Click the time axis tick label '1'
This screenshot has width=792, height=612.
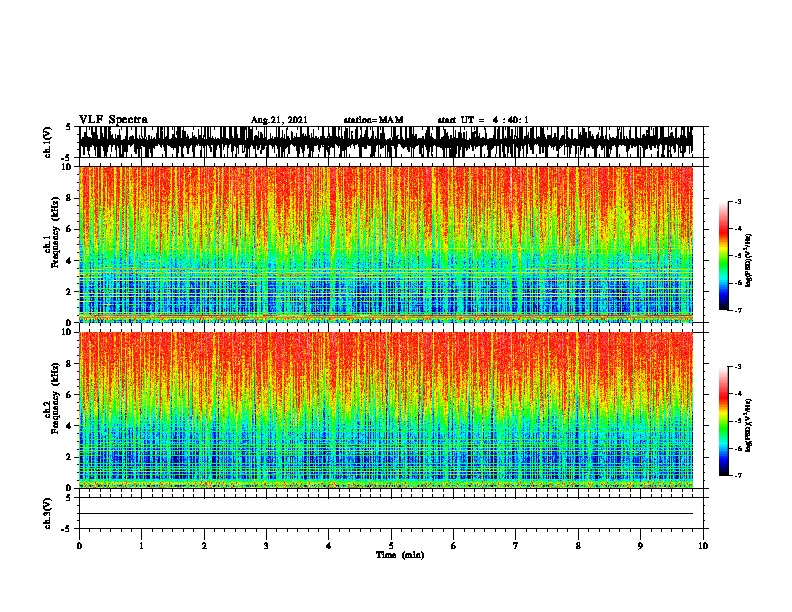pos(142,545)
